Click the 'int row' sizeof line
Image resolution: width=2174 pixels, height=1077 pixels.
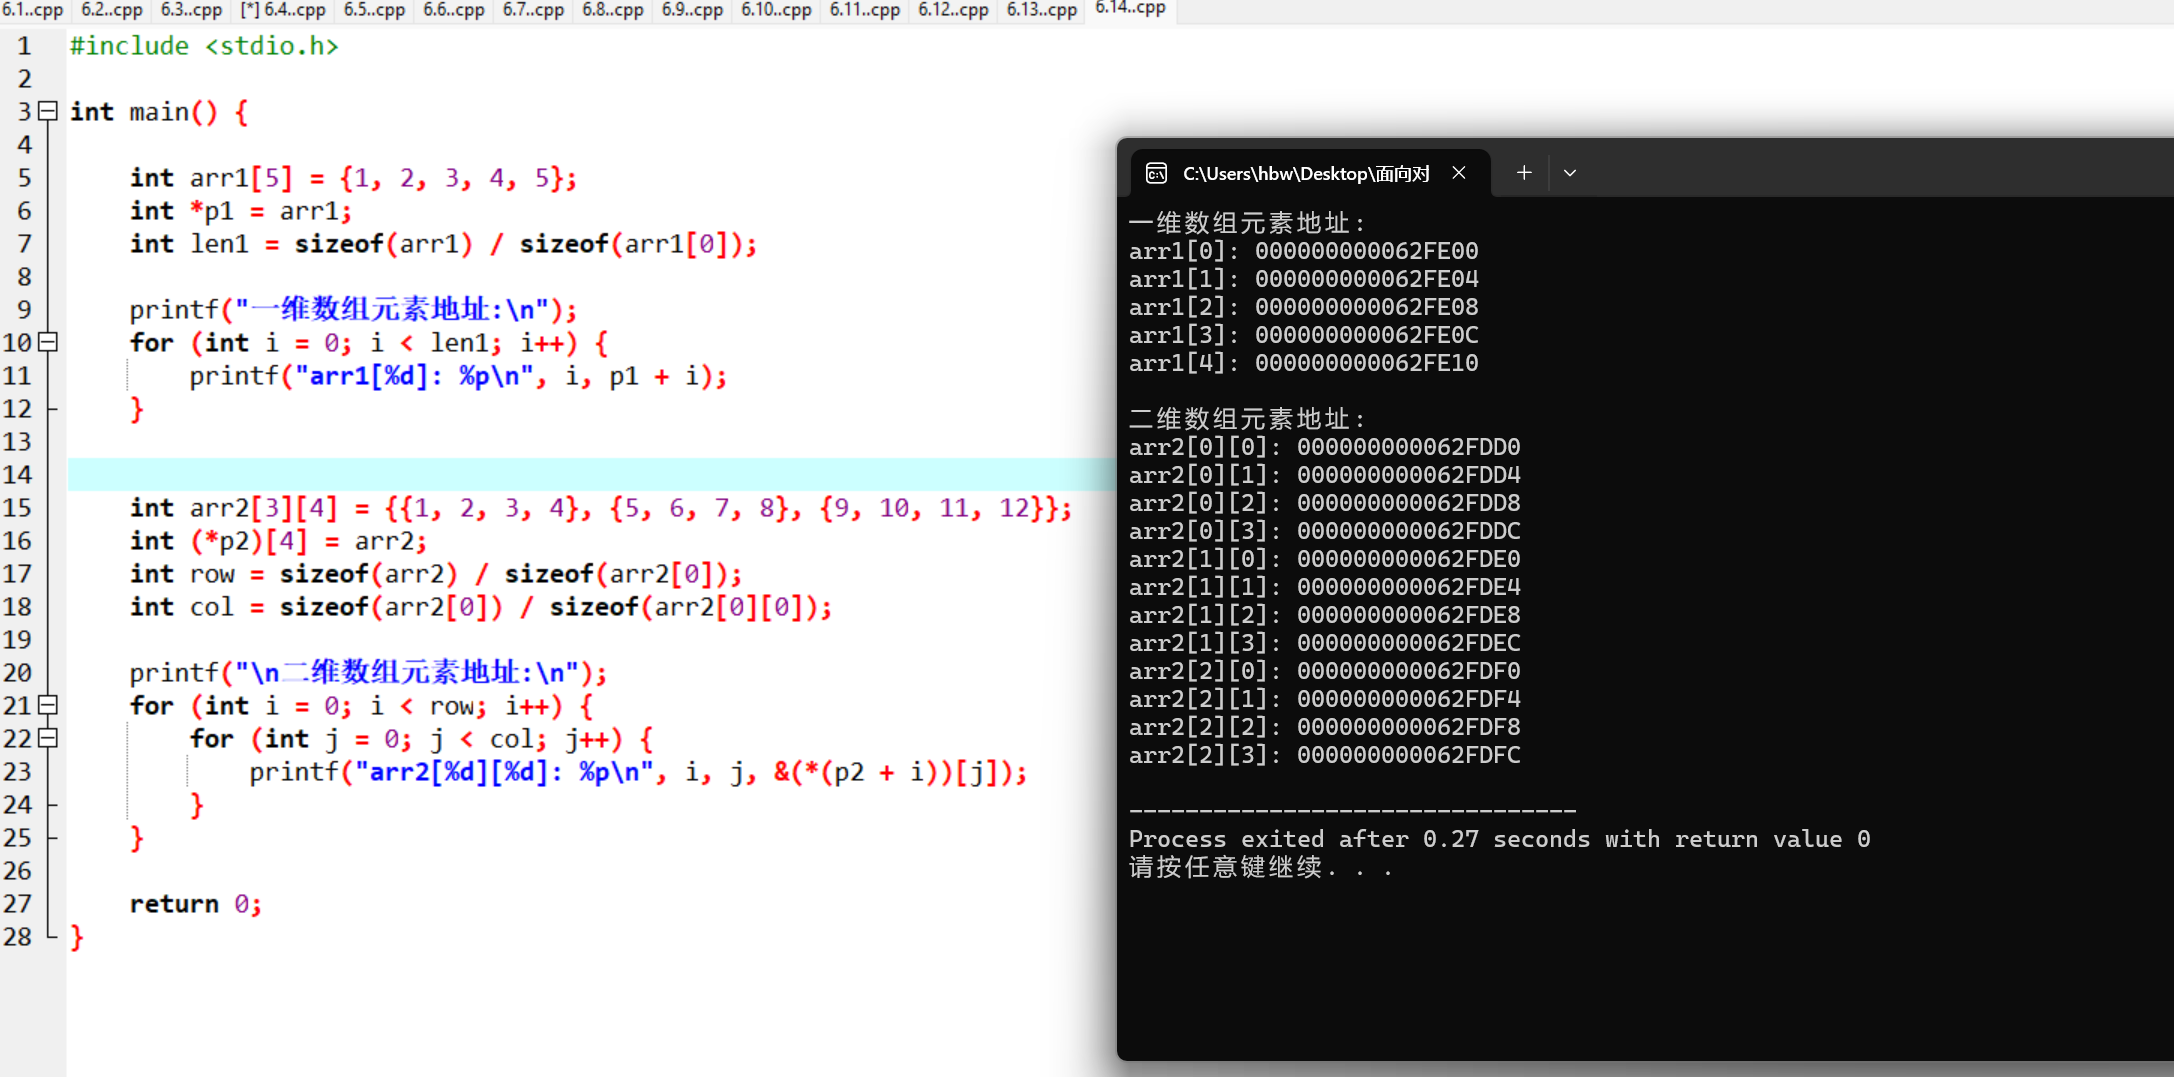[436, 574]
